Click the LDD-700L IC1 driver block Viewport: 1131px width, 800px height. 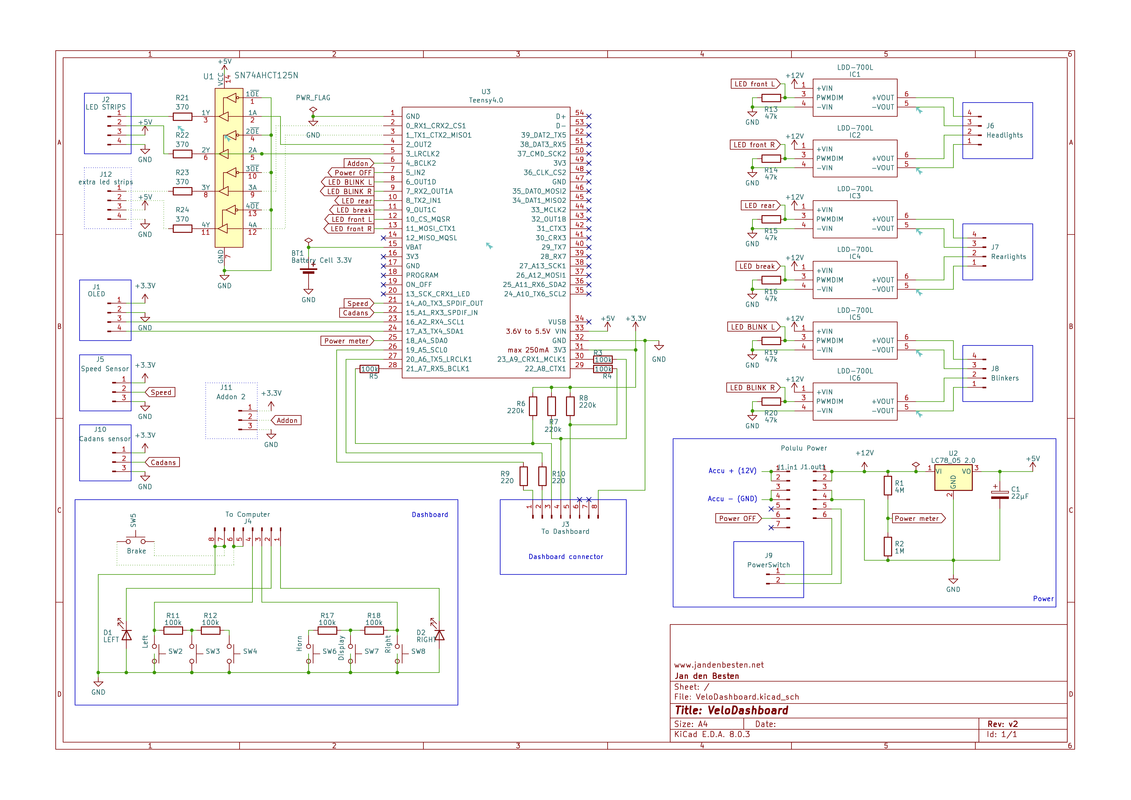[x=855, y=97]
